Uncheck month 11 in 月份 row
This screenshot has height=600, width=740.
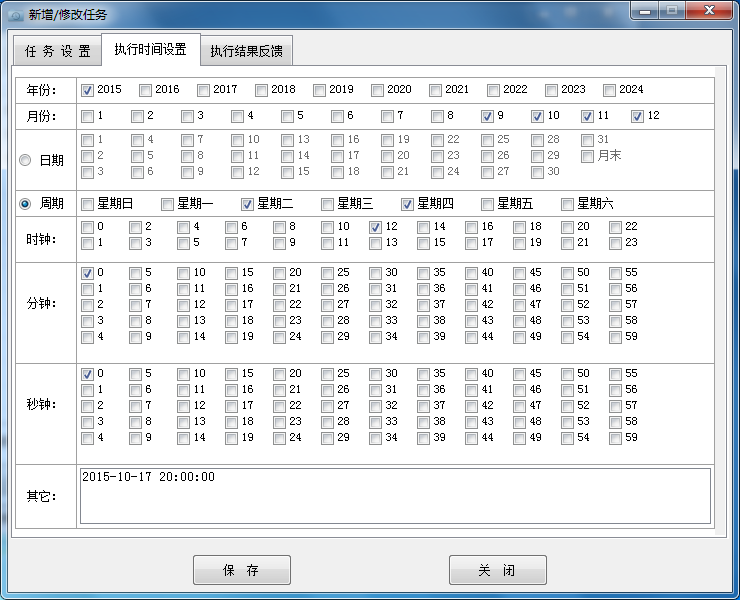coord(587,116)
